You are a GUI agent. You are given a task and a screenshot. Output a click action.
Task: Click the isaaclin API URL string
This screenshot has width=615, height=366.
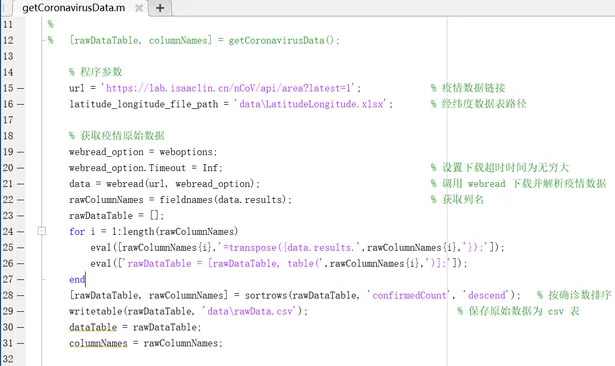pos(229,88)
